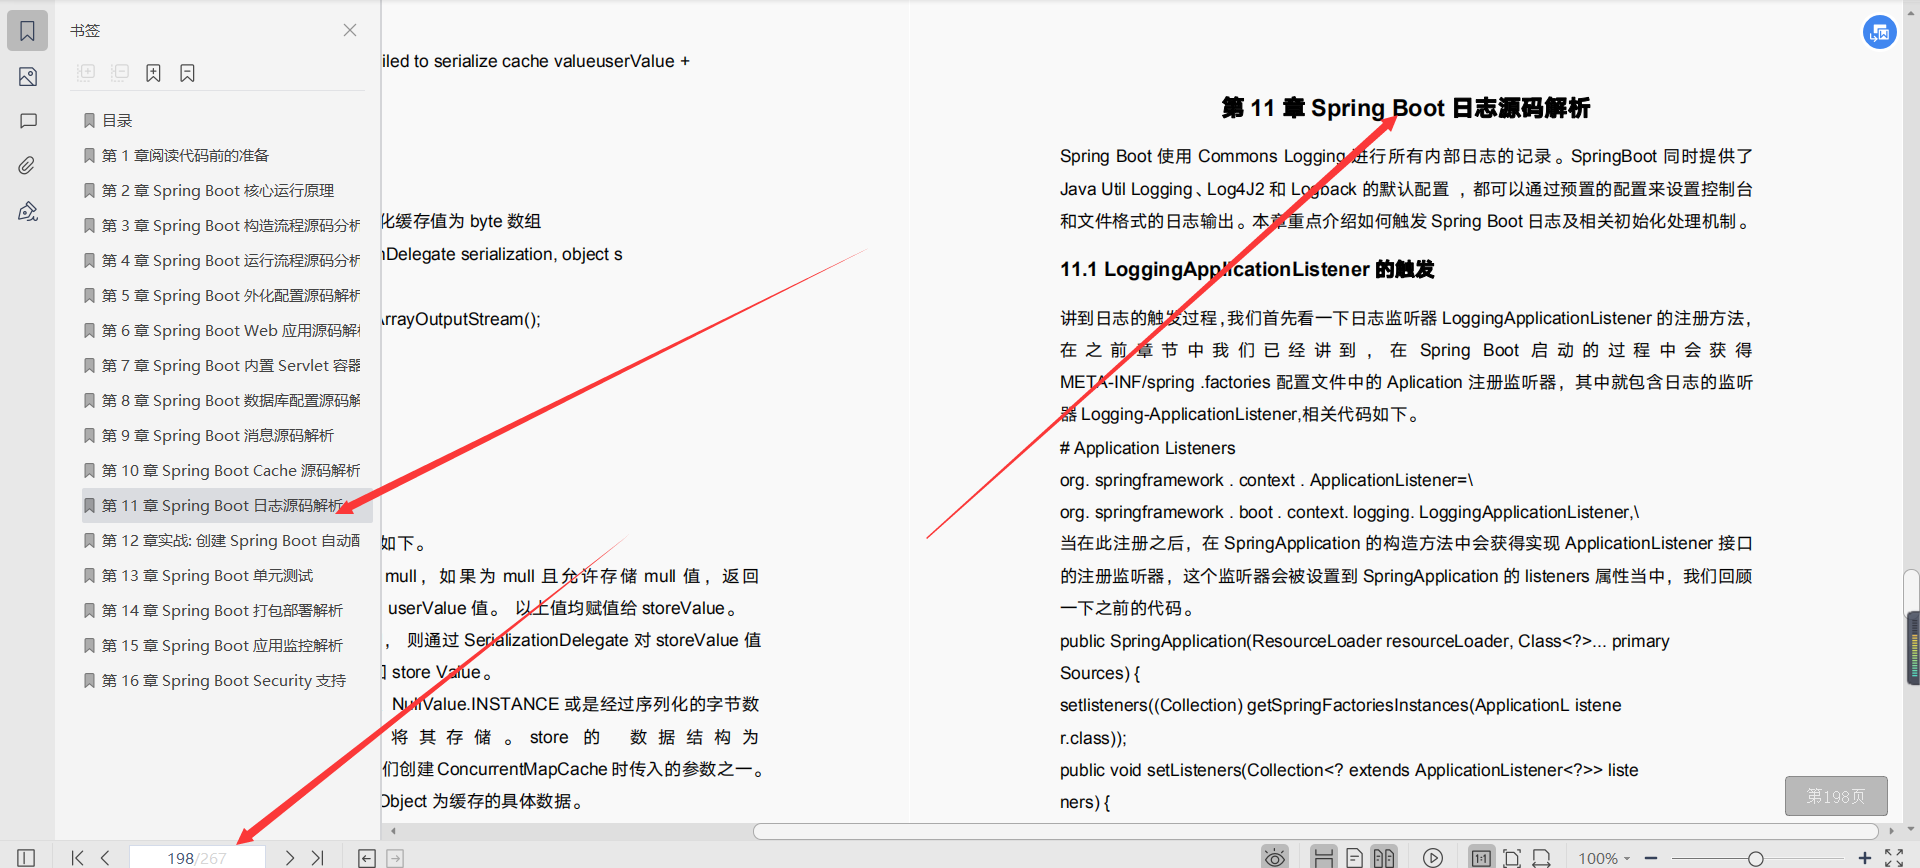This screenshot has height=868, width=1920.
Task: Click the zoom out minus button
Action: pos(1651,858)
